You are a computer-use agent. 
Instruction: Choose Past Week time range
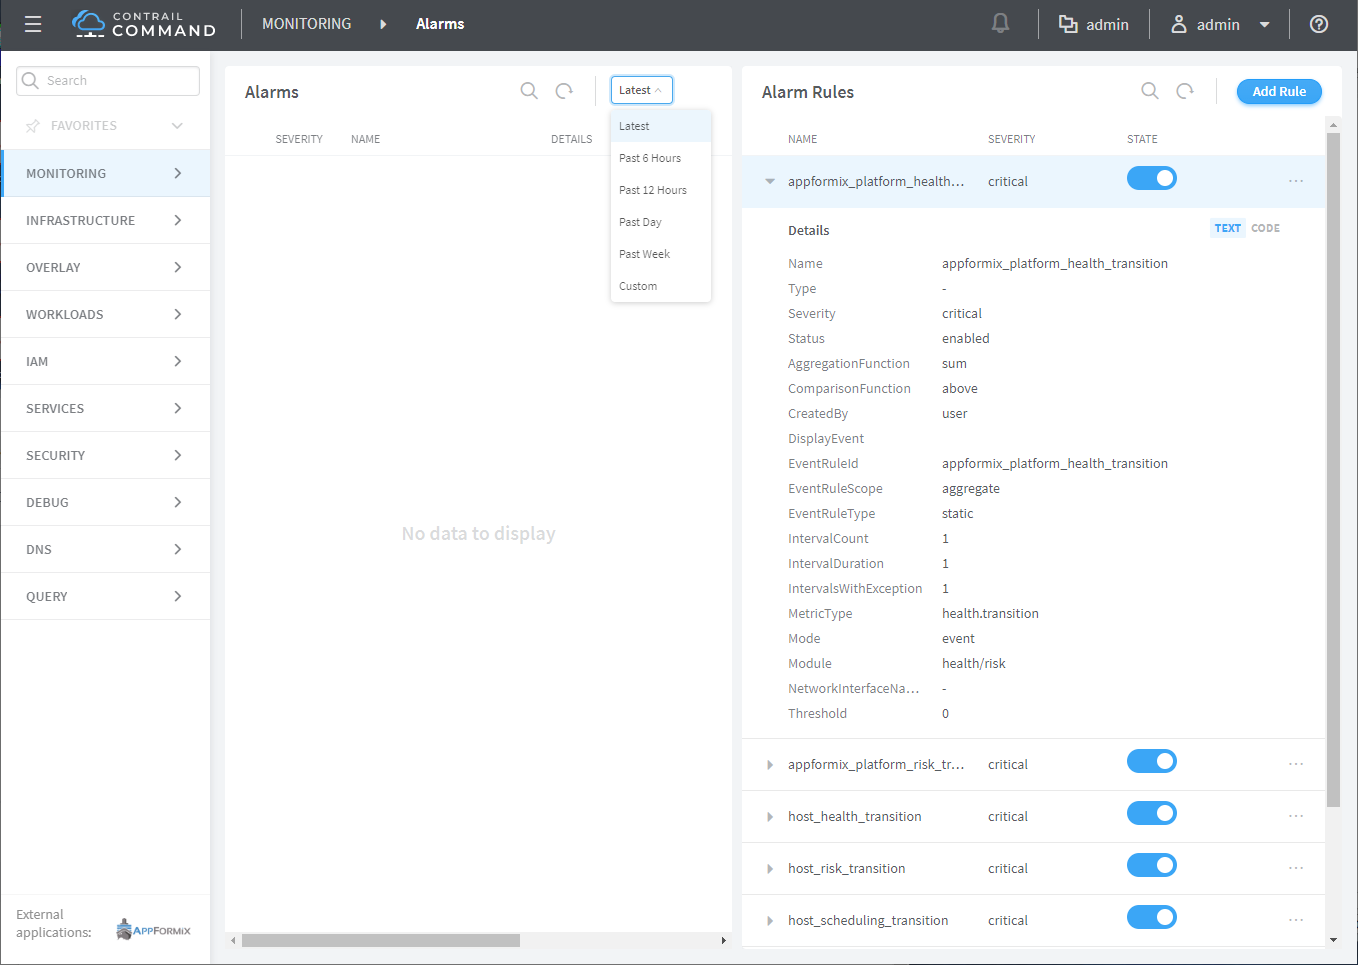(661, 254)
